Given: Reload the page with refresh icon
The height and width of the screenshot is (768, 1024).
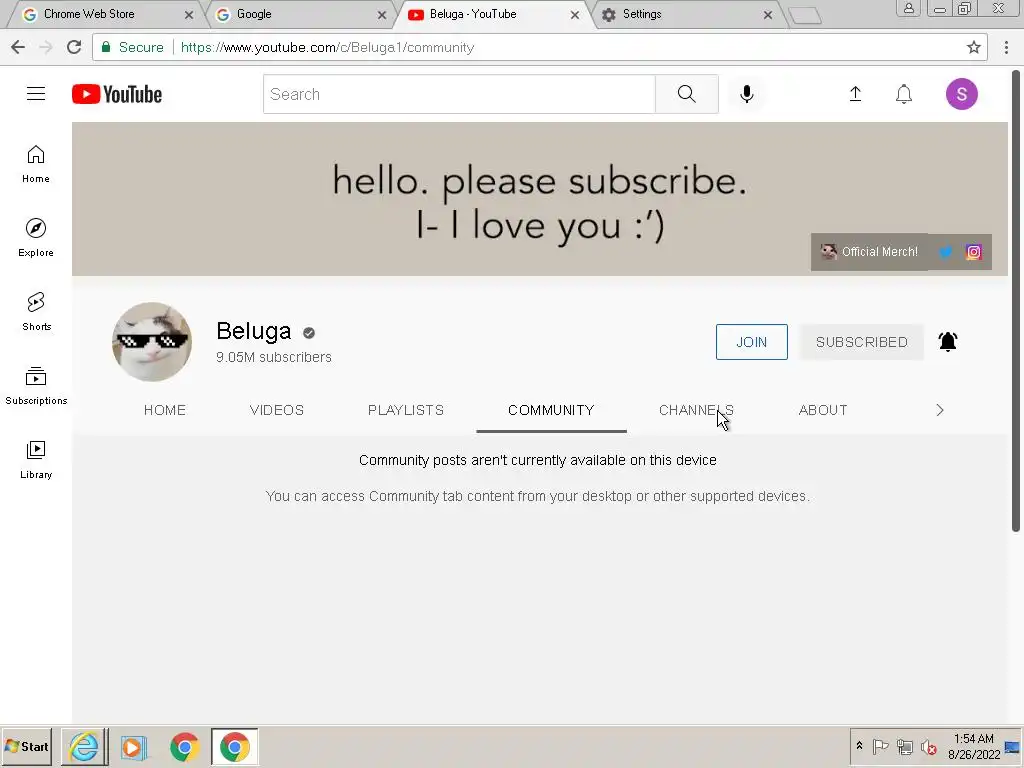Looking at the screenshot, I should click(74, 47).
